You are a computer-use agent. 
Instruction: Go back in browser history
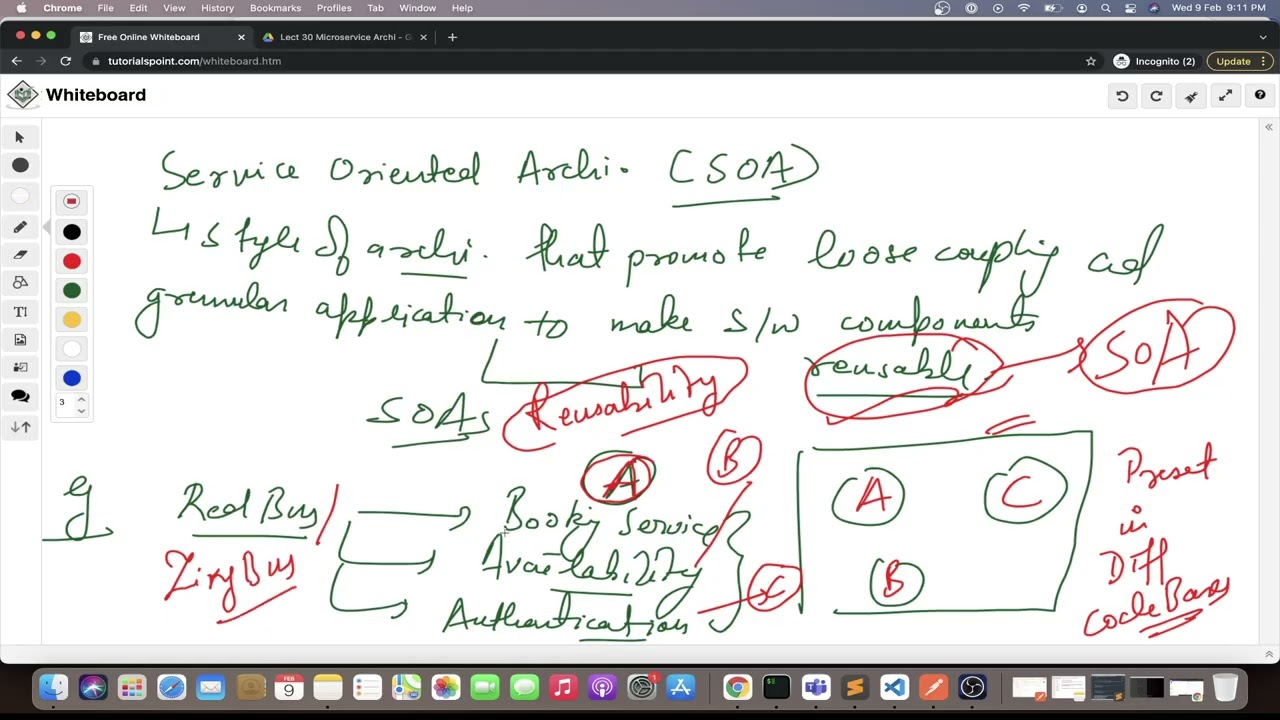click(16, 61)
